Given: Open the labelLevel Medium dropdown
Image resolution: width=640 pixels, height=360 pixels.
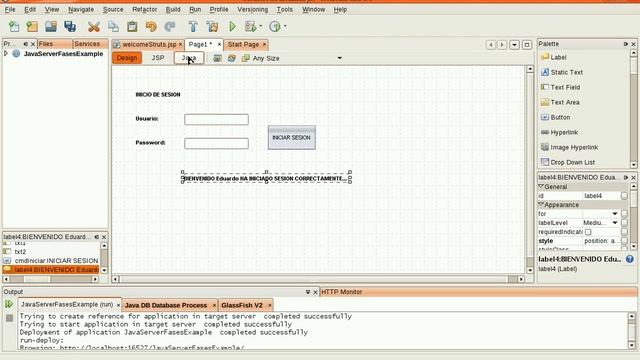Looking at the screenshot, I should pyautogui.click(x=615, y=223).
